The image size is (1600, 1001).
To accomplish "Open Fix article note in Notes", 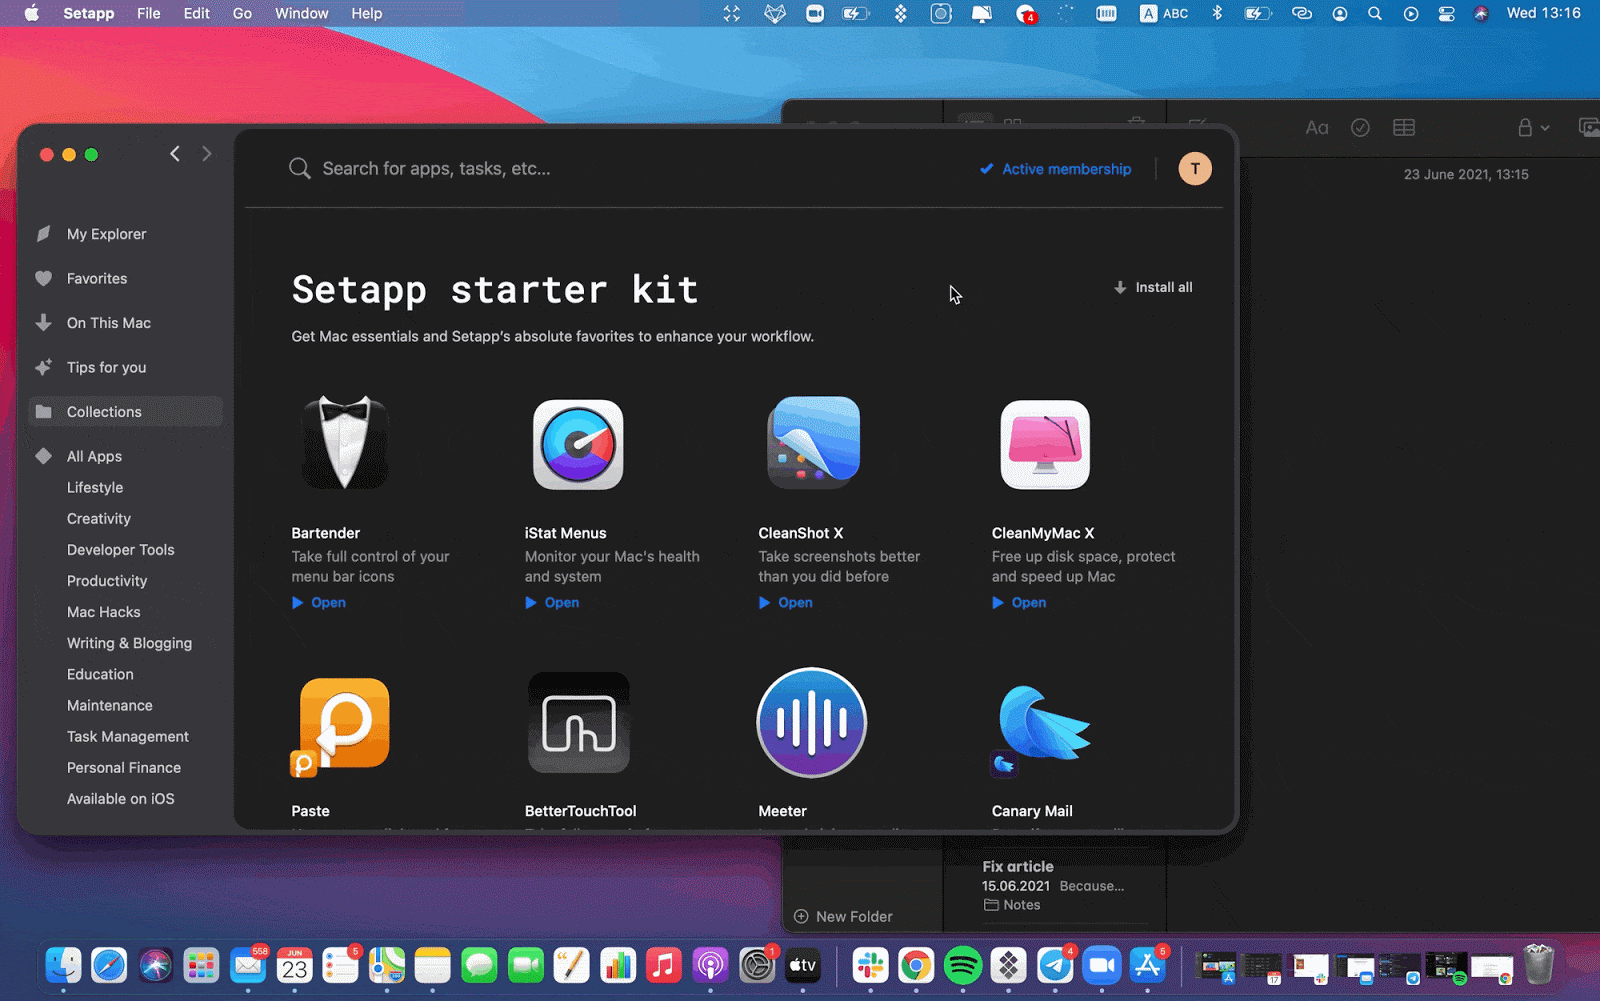I will tap(1055, 885).
